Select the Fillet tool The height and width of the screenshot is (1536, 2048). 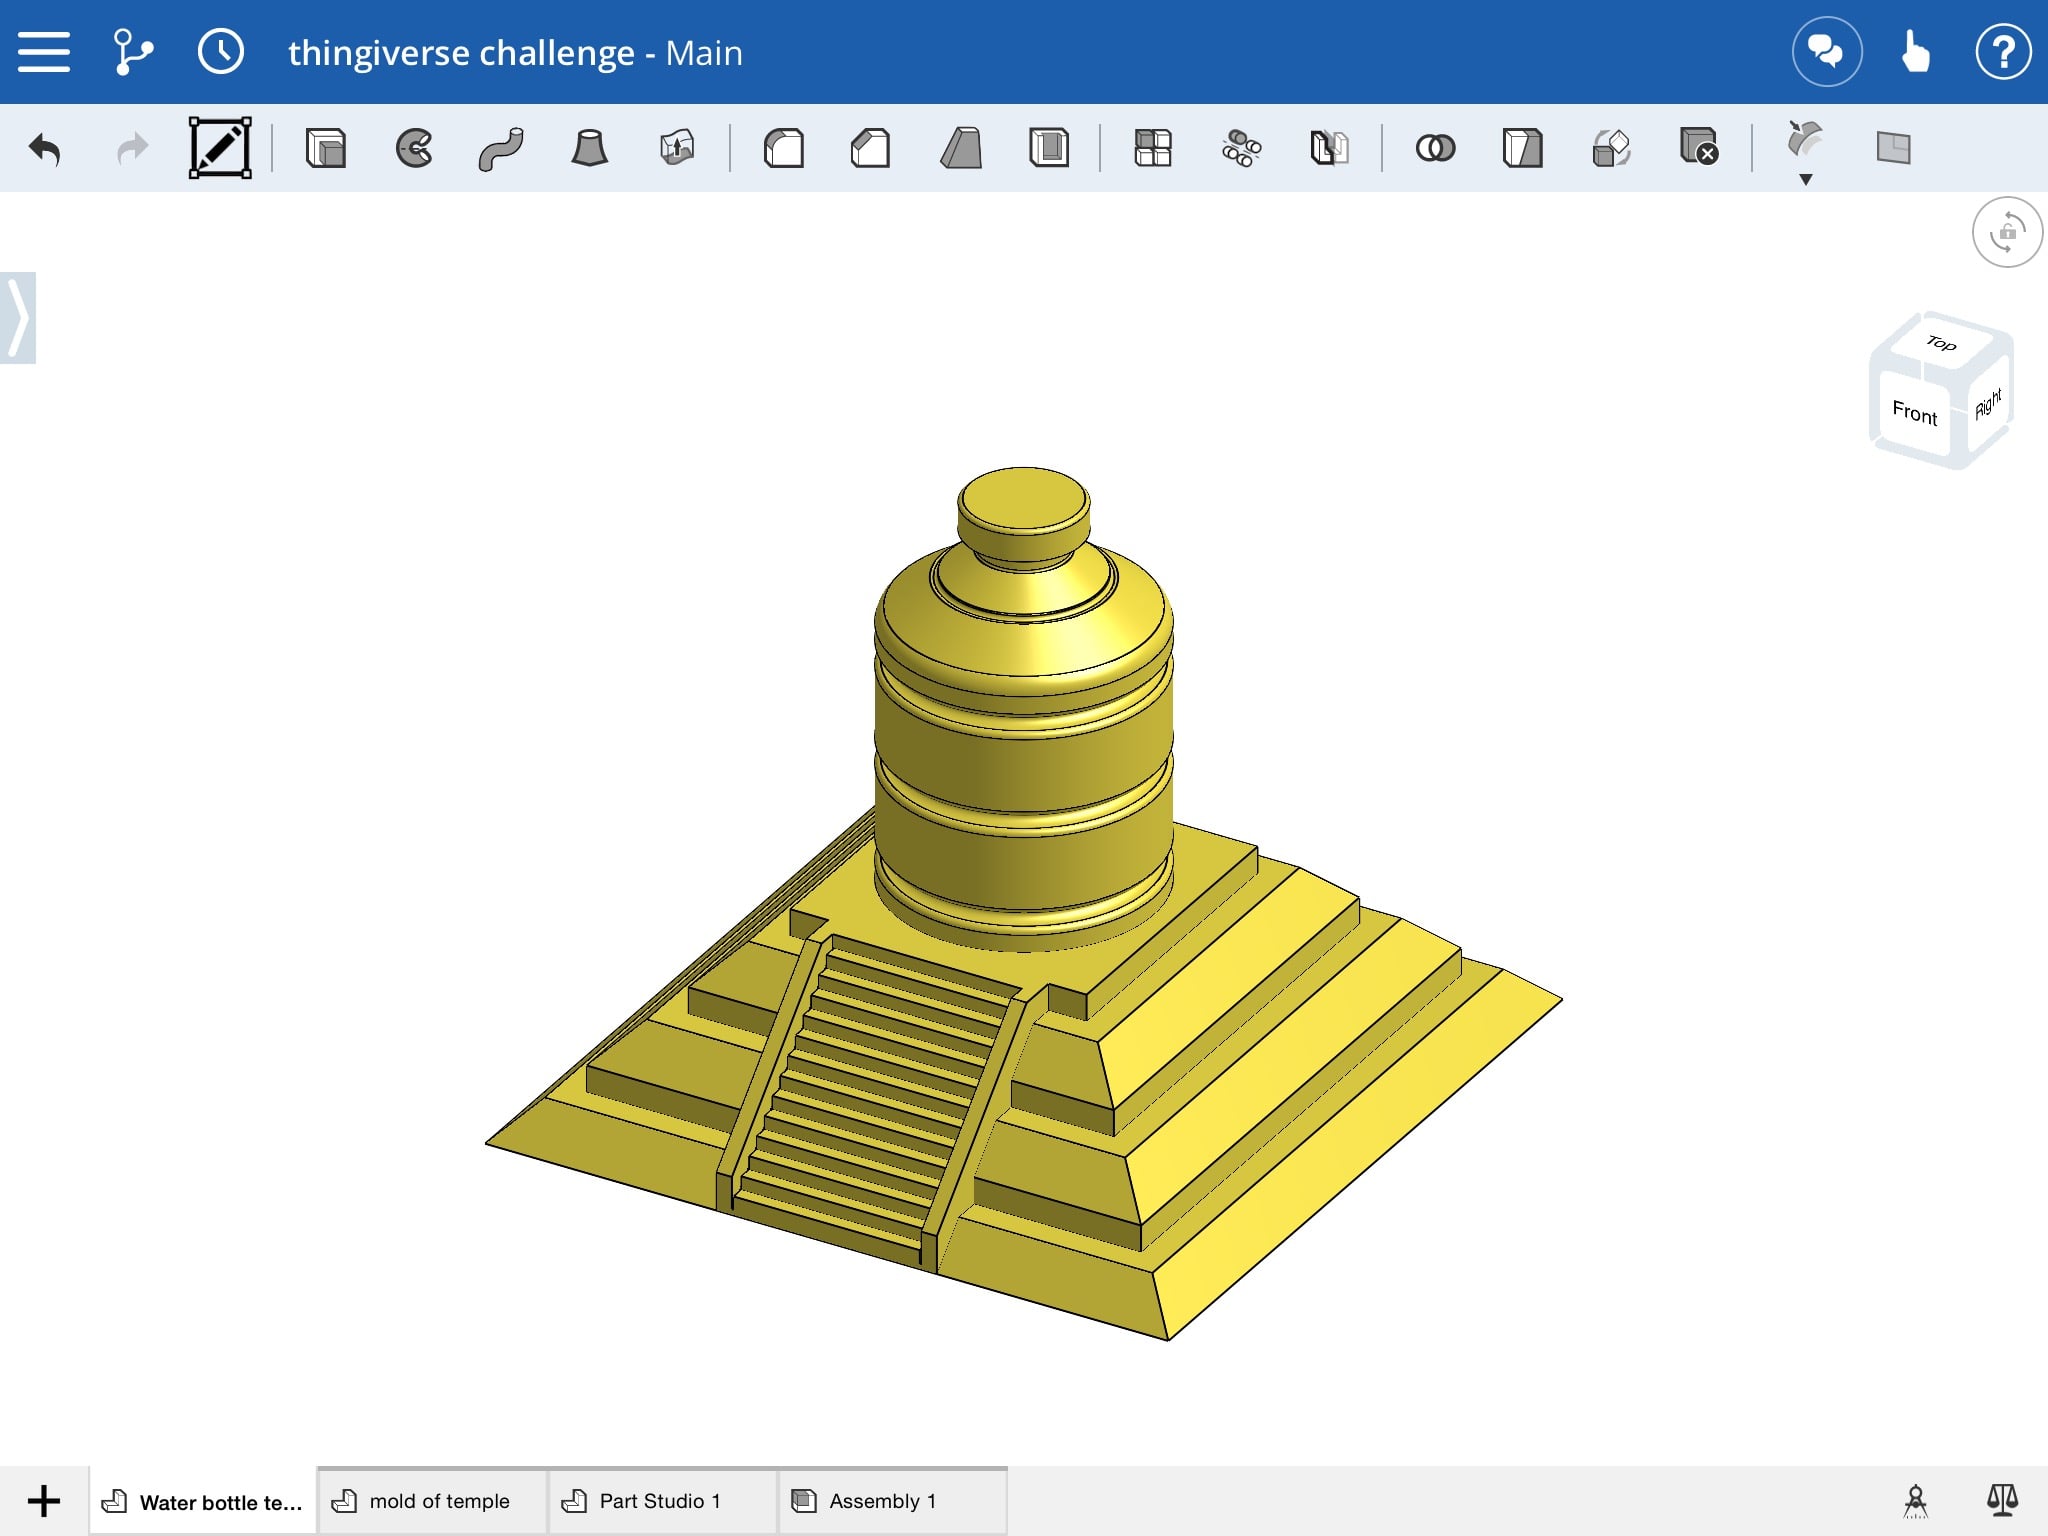(783, 148)
